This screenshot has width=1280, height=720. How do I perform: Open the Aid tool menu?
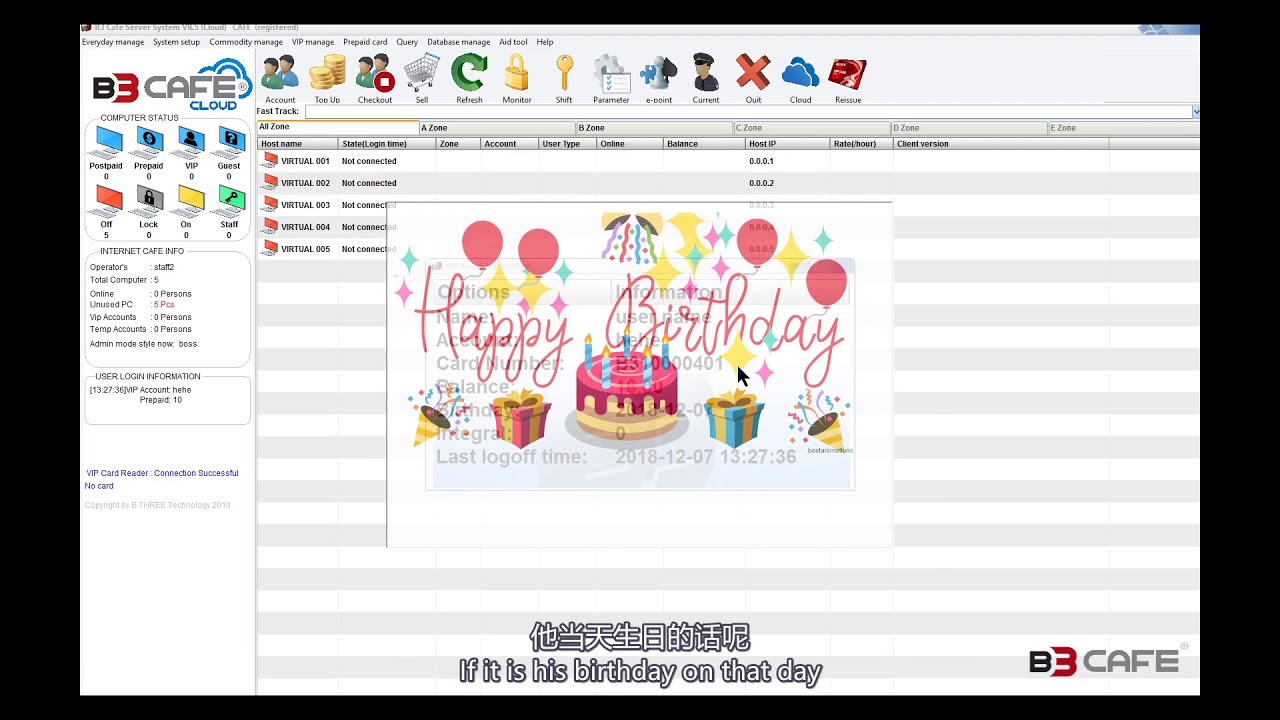(x=513, y=42)
